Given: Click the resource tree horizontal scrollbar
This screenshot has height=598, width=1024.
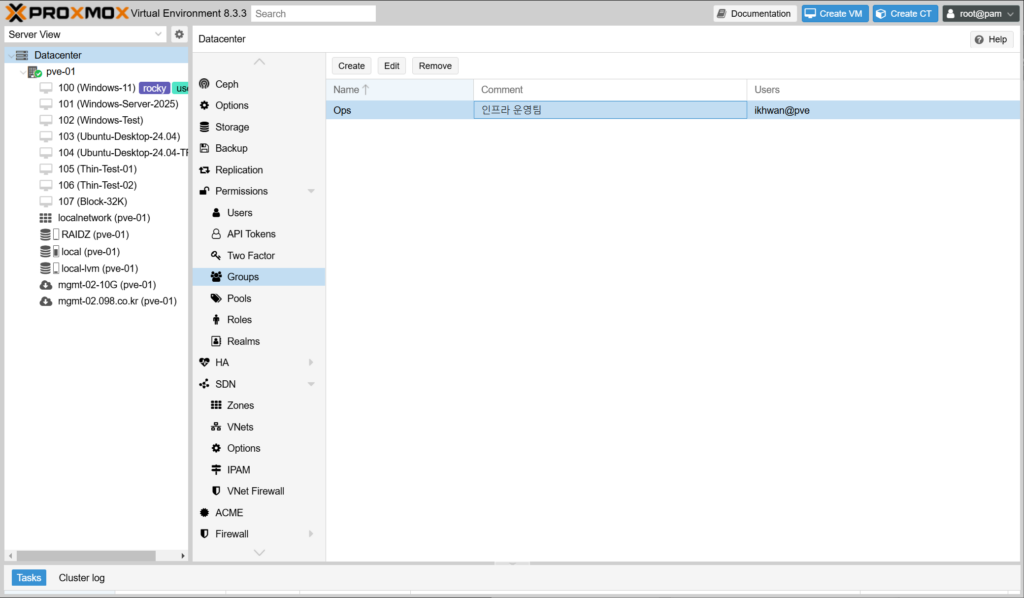Looking at the screenshot, I should (x=80, y=556).
